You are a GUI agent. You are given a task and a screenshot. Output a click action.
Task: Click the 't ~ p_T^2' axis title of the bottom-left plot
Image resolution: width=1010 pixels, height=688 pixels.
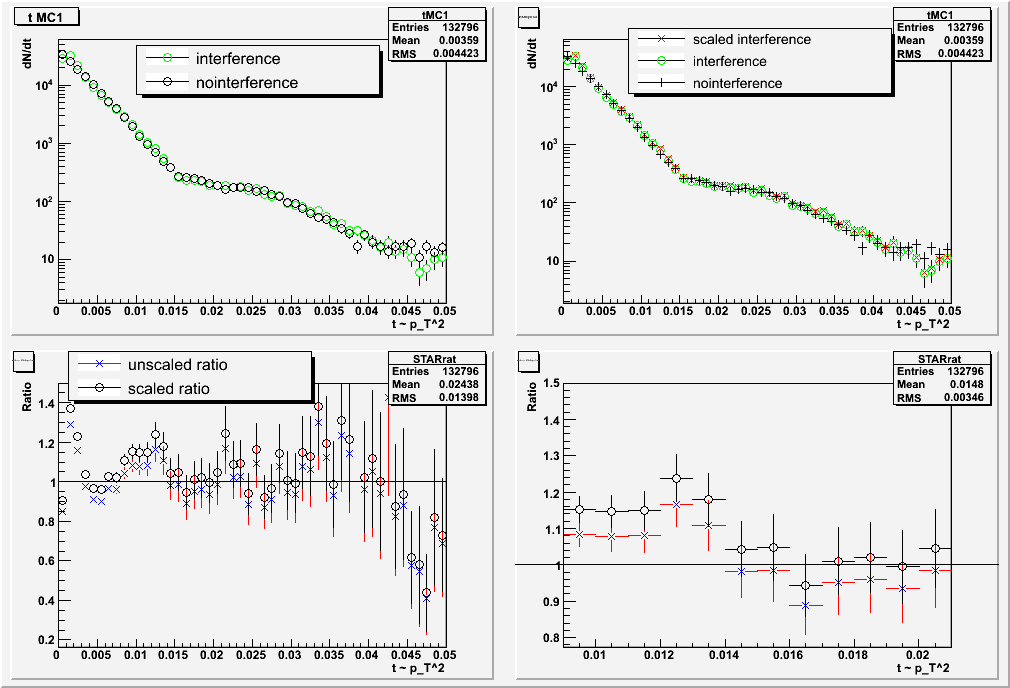pyautogui.click(x=420, y=667)
